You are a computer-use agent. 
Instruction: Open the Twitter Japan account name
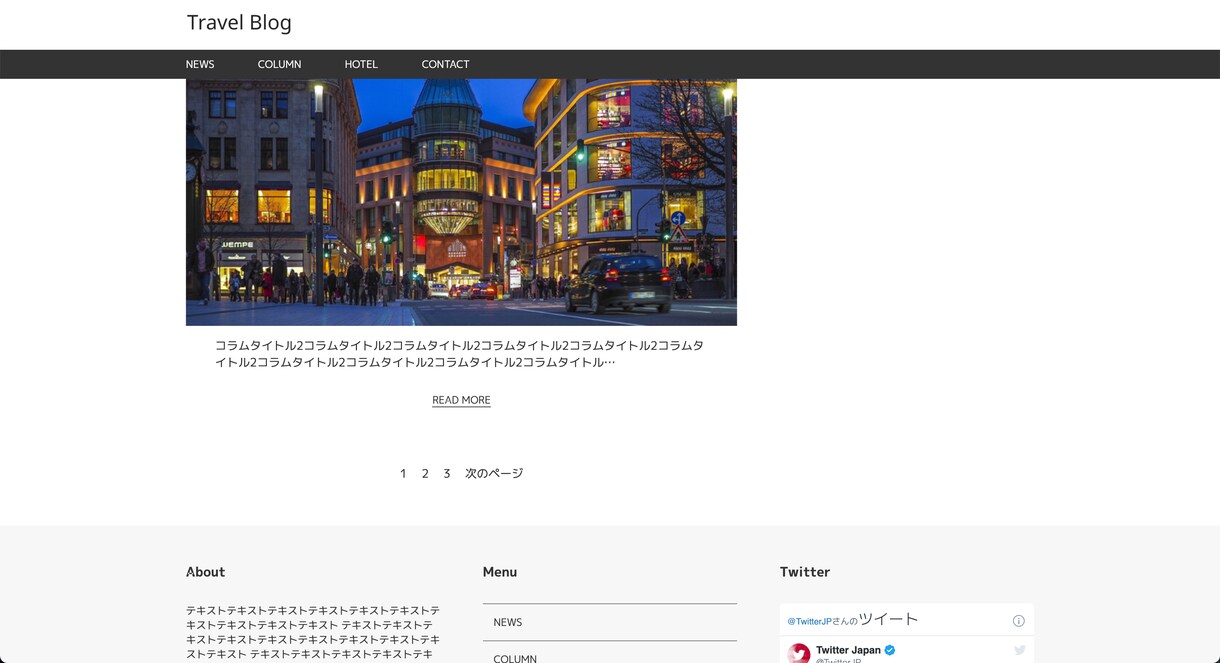(848, 650)
